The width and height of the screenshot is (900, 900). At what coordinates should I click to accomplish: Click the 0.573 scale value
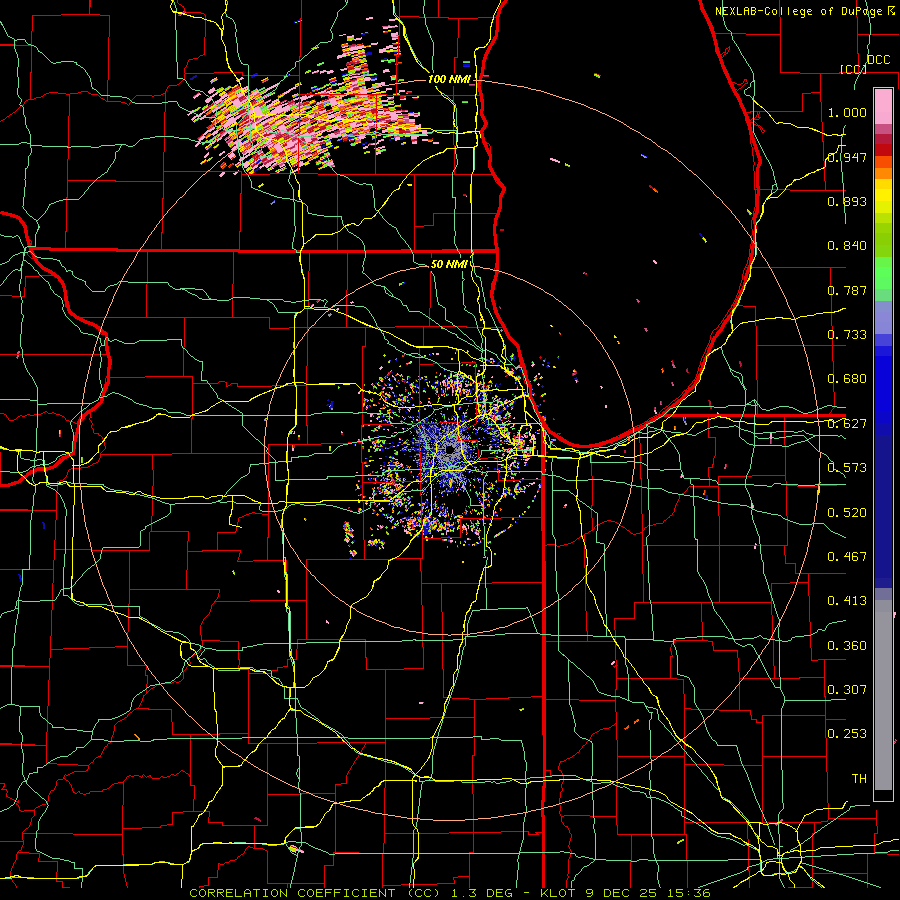click(x=847, y=468)
